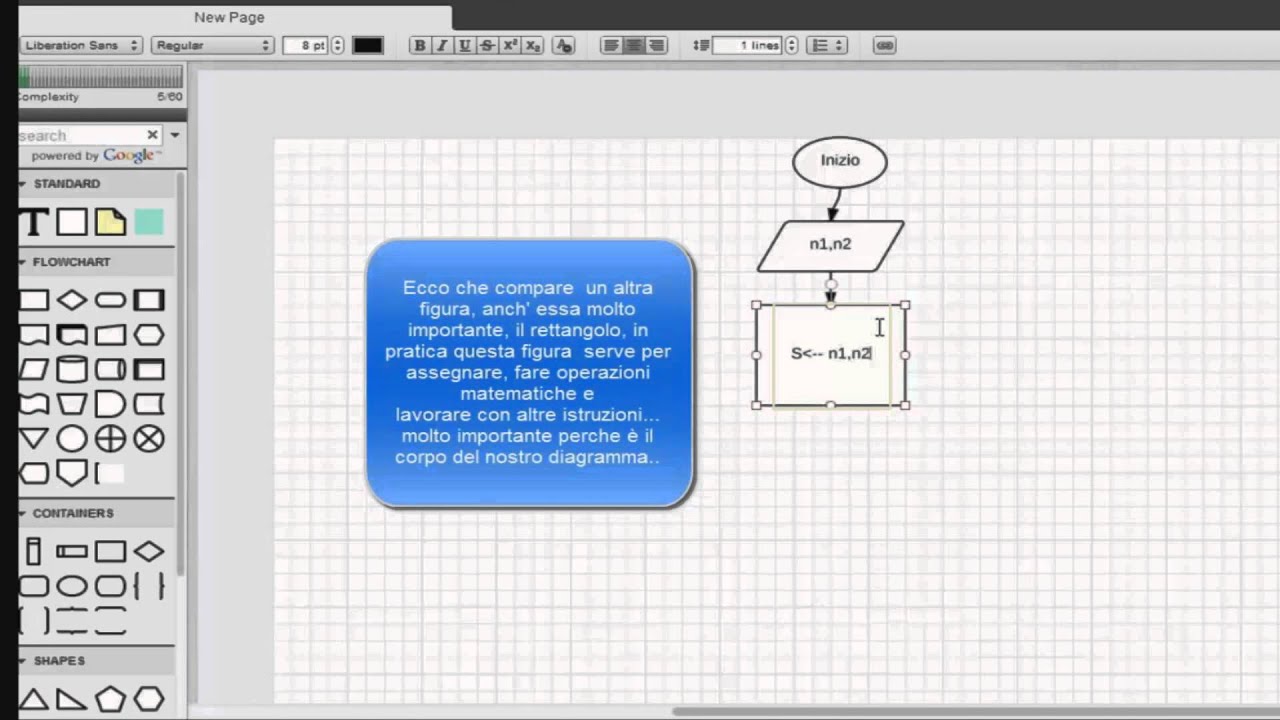Click the Complexity meter bar
This screenshot has width=1280, height=720.
[x=101, y=76]
